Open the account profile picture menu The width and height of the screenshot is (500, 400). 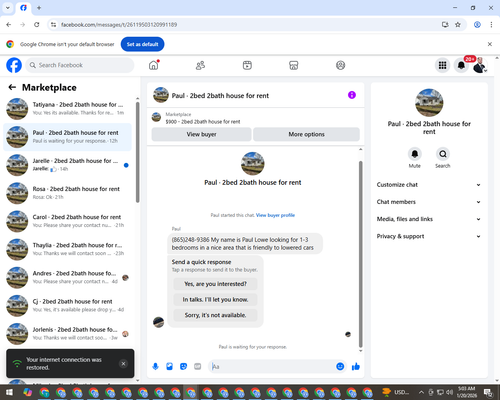point(480,65)
